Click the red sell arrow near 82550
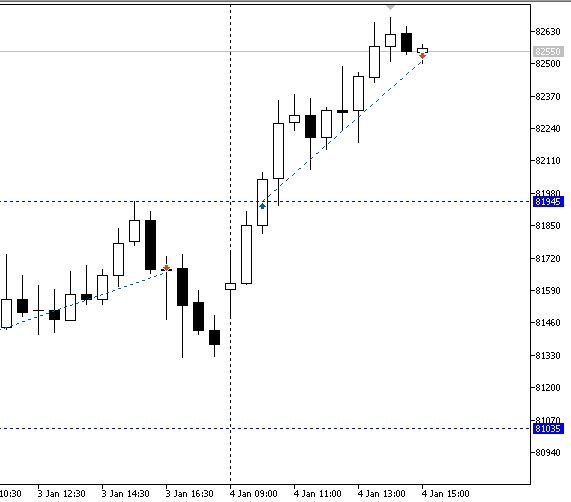Viewport: 571px width, 502px height. [422, 56]
